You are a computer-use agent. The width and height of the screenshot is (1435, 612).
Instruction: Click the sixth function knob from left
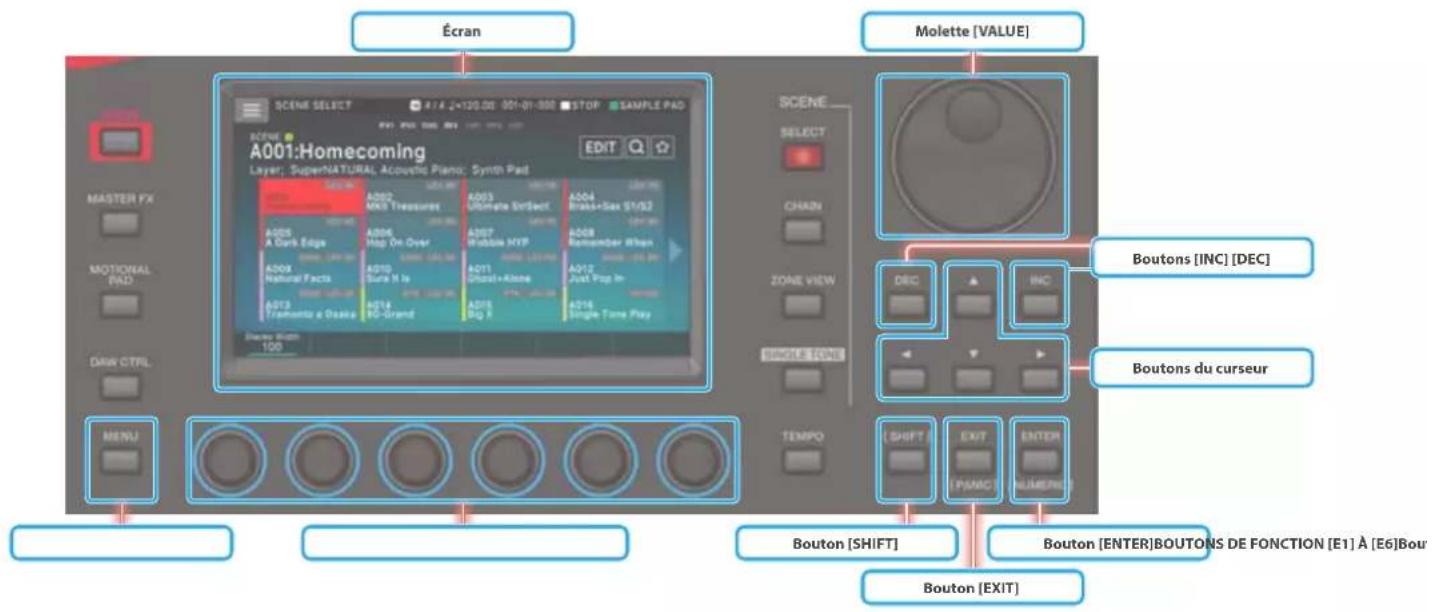(692, 460)
